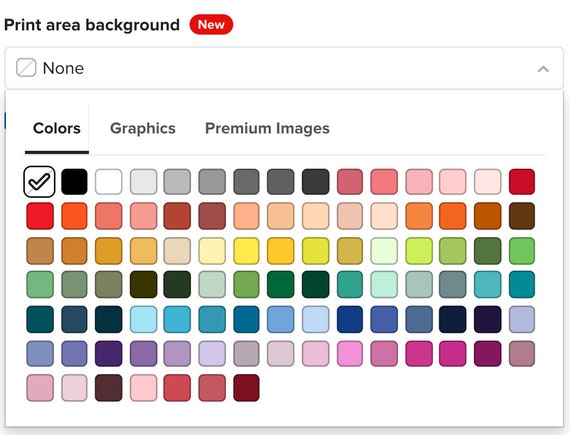The width and height of the screenshot is (570, 435).
Task: Select the light sky blue swatch
Action: [143, 319]
